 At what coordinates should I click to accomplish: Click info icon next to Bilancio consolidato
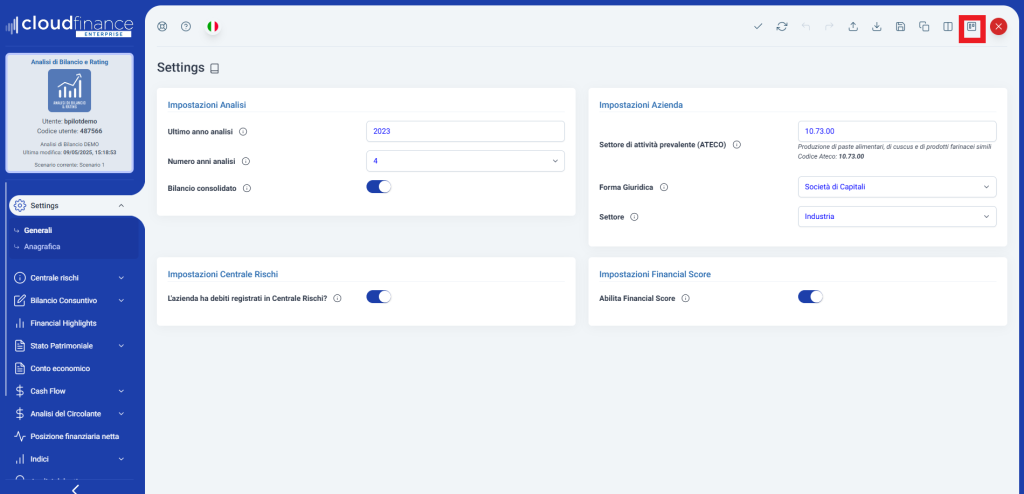pos(247,188)
